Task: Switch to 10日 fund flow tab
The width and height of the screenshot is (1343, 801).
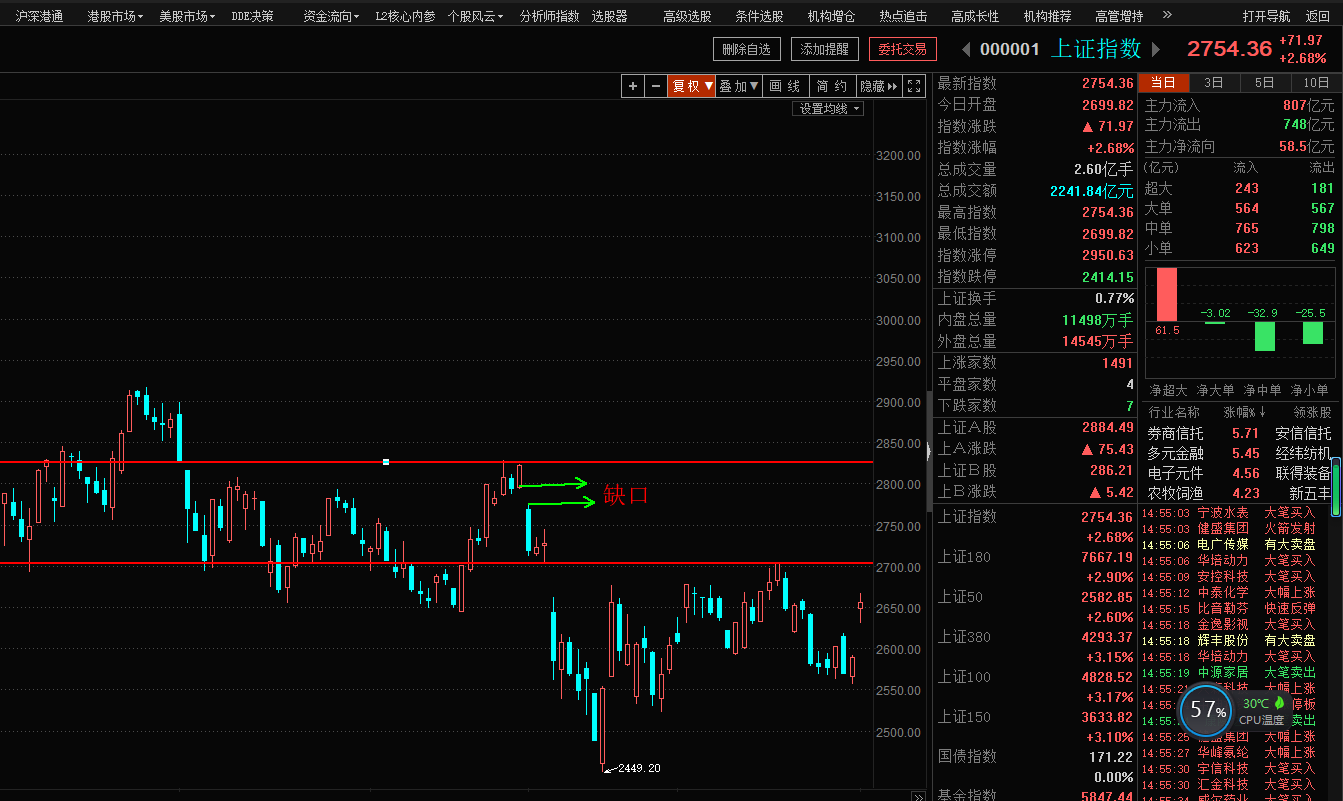Action: pyautogui.click(x=1316, y=83)
